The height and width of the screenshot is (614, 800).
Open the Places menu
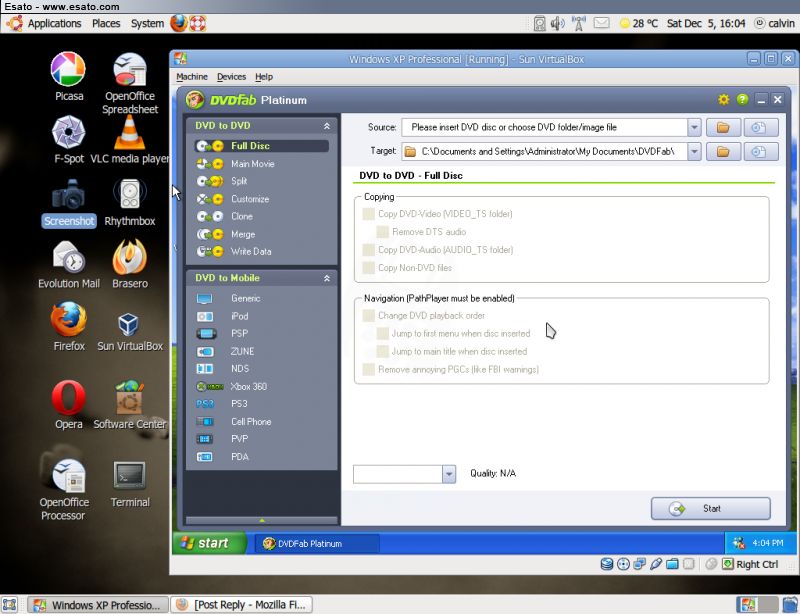point(106,23)
